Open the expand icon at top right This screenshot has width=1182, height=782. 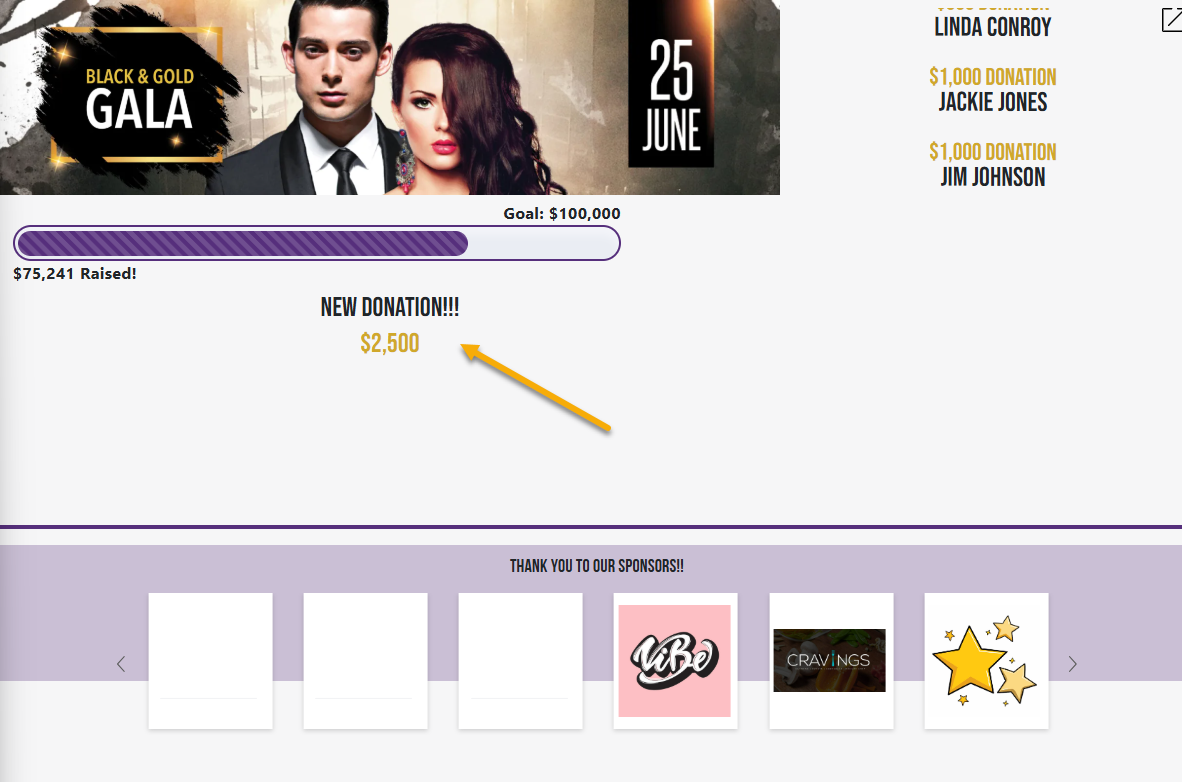[x=1172, y=20]
